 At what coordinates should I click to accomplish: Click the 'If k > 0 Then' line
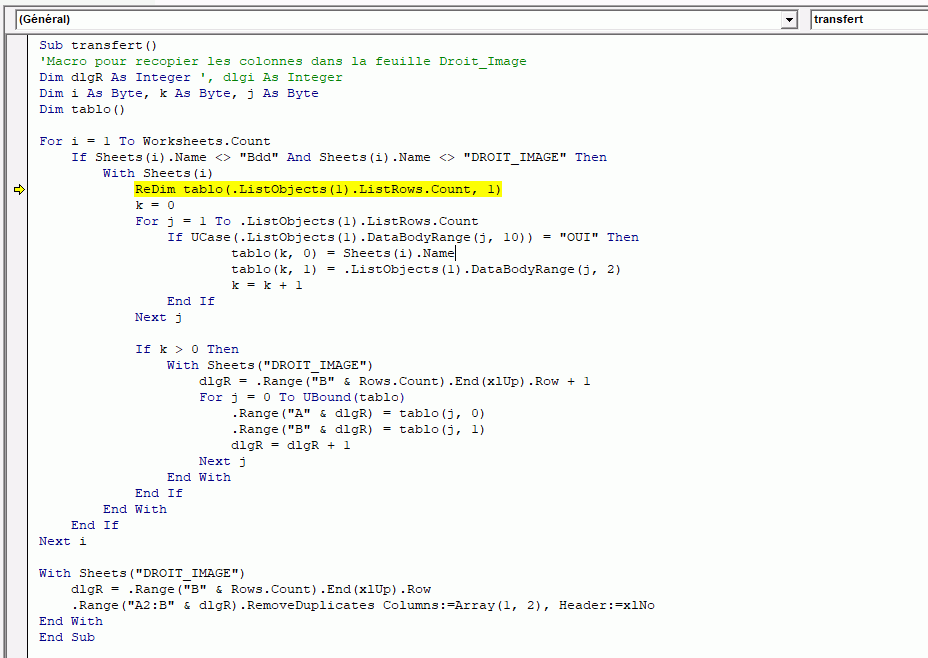click(187, 349)
